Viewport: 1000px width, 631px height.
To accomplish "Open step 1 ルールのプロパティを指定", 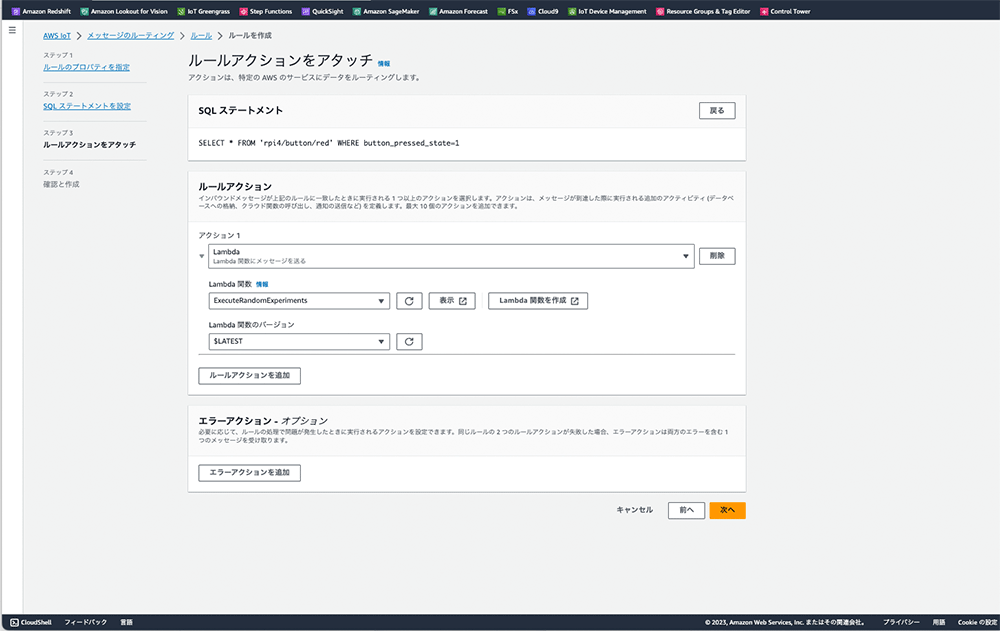I will 86,67.
